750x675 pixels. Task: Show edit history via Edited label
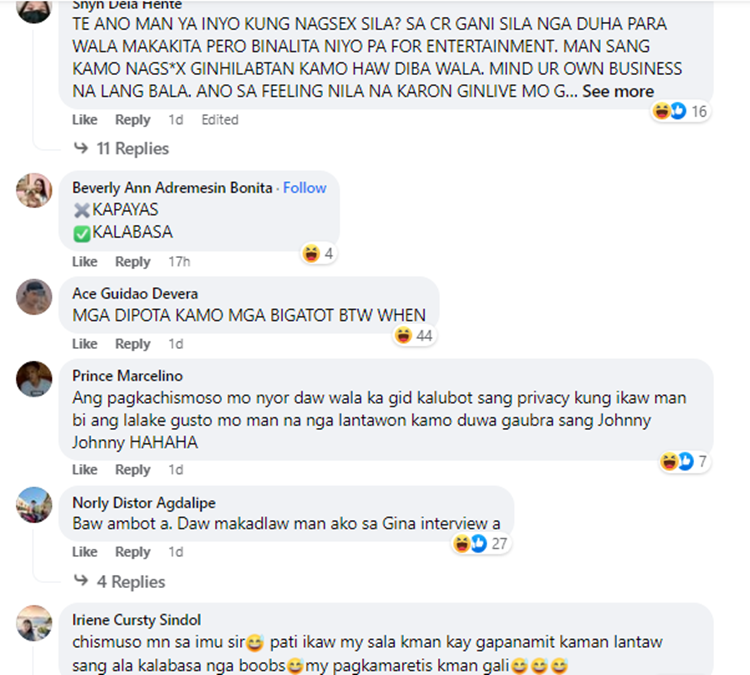pyautogui.click(x=220, y=120)
